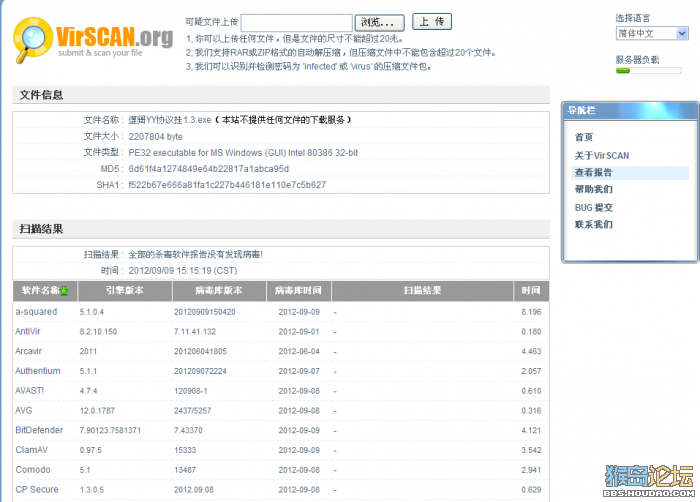This screenshot has height=502, width=700.
Task: Open 首页 in the navigation bar
Action: (583, 137)
